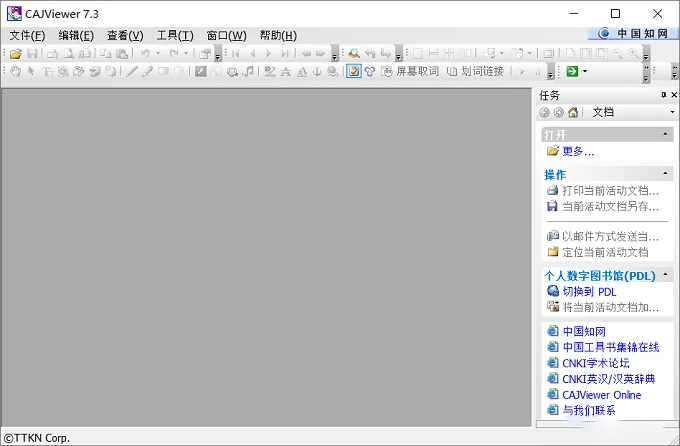This screenshot has height=446, width=680.
Task: Open the 文件(F) menu
Action: point(27,36)
